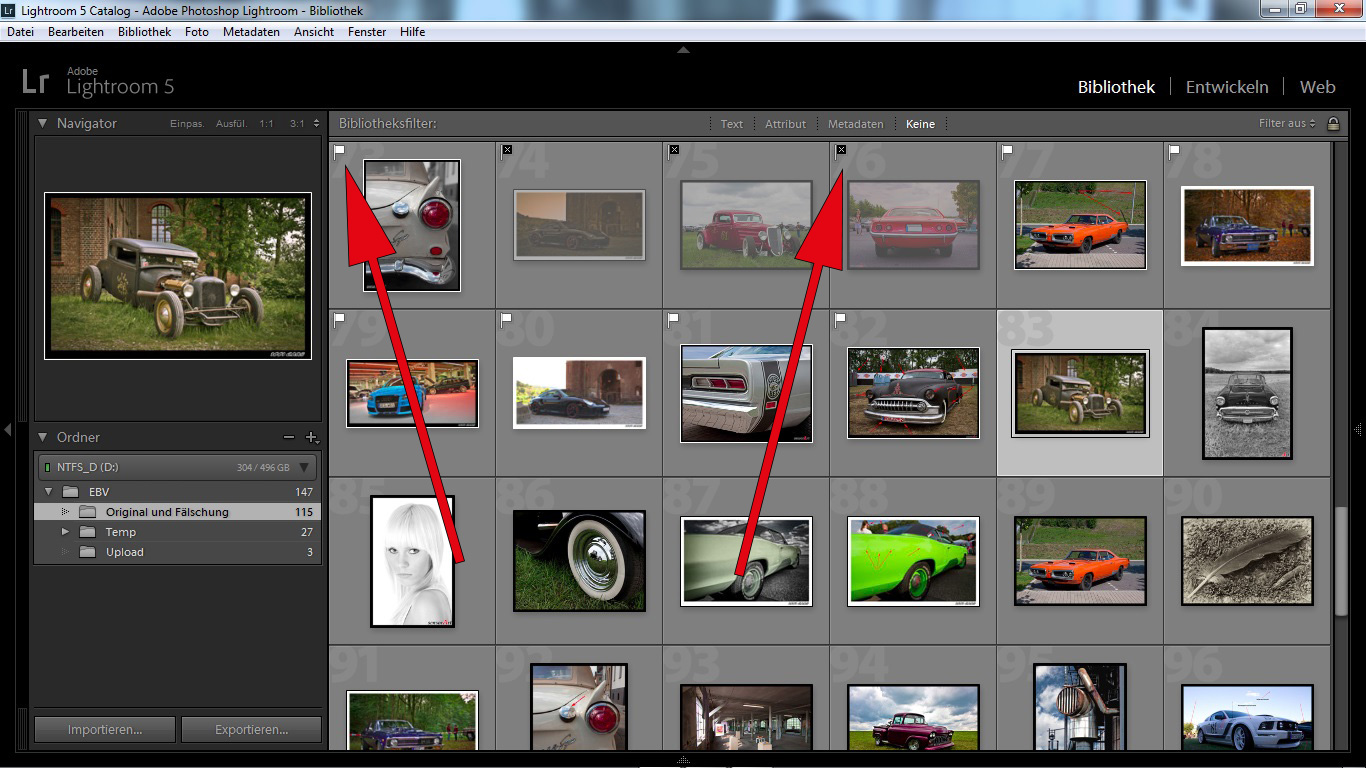The height and width of the screenshot is (768, 1366).
Task: Click the rejected flag on thumbnail 74
Action: (x=507, y=149)
